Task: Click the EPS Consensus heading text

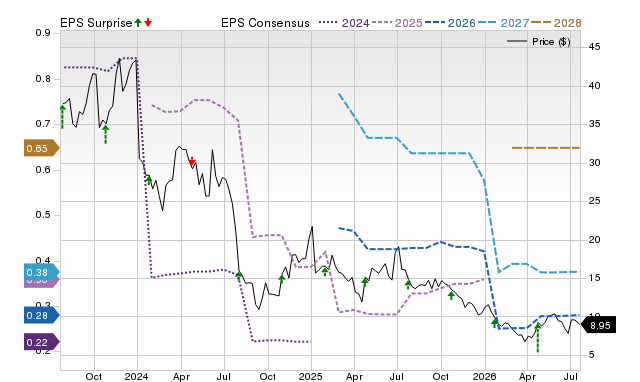Action: point(265,23)
